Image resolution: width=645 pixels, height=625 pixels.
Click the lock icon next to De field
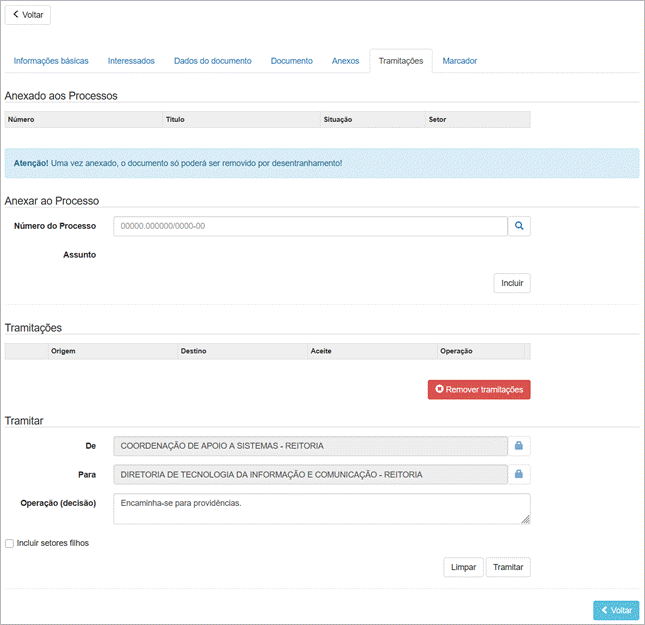point(519,446)
